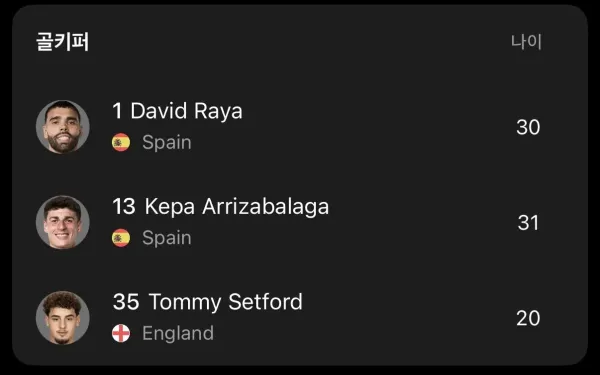The width and height of the screenshot is (600, 375).
Task: Click Spain flag icon under Kepa Arrizabalaga
Action: (x=121, y=238)
